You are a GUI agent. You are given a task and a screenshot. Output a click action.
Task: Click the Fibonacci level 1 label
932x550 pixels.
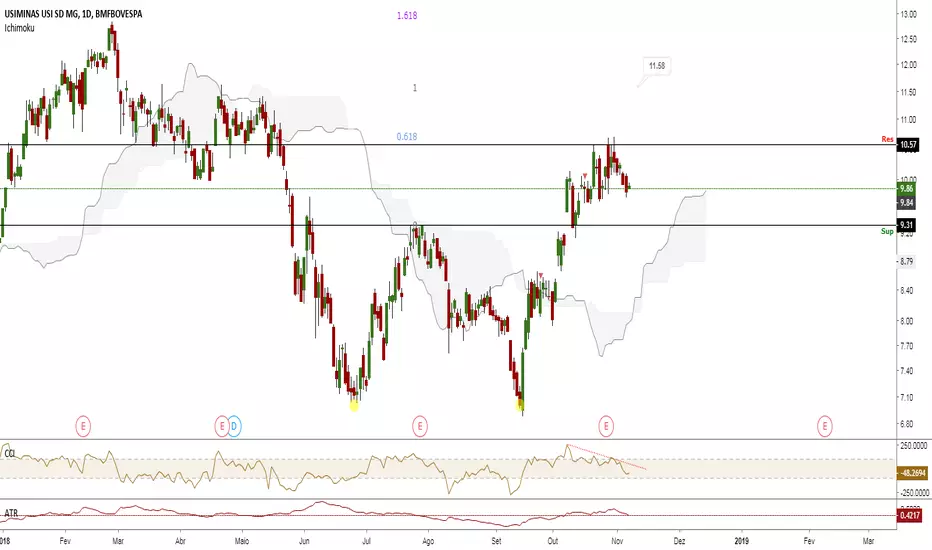click(415, 88)
